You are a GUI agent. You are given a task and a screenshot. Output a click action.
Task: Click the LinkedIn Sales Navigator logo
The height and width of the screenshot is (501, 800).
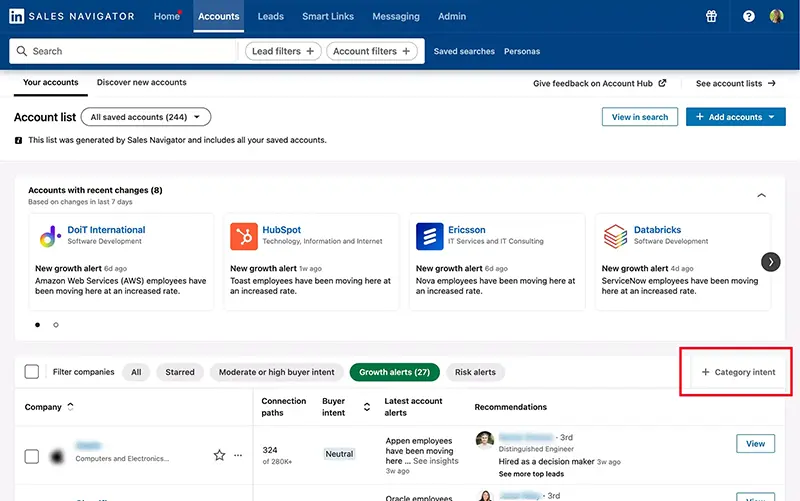click(71, 16)
